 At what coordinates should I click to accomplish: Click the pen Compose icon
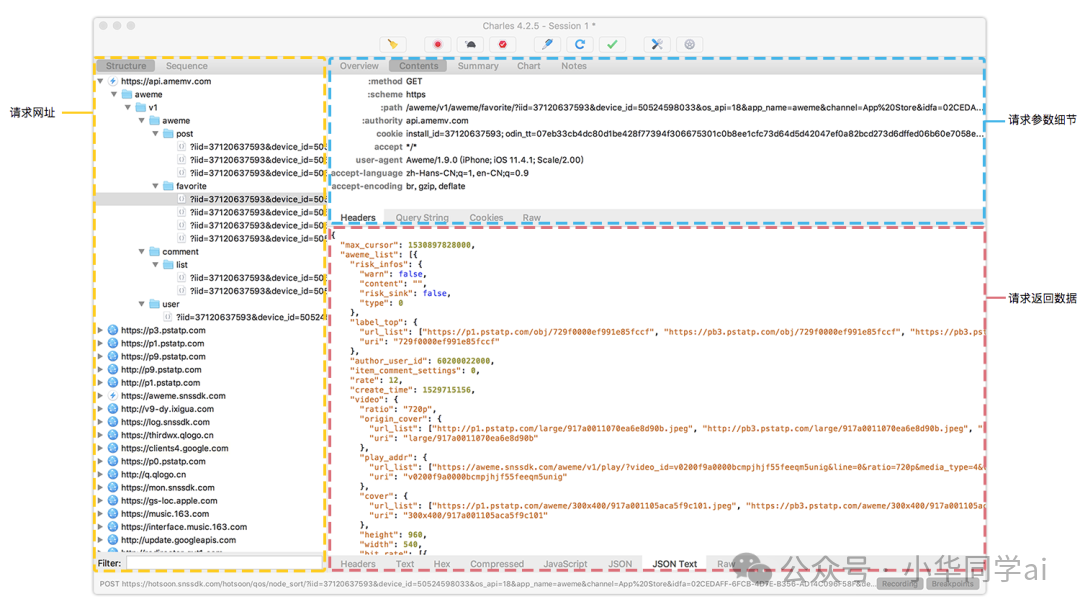coord(546,44)
